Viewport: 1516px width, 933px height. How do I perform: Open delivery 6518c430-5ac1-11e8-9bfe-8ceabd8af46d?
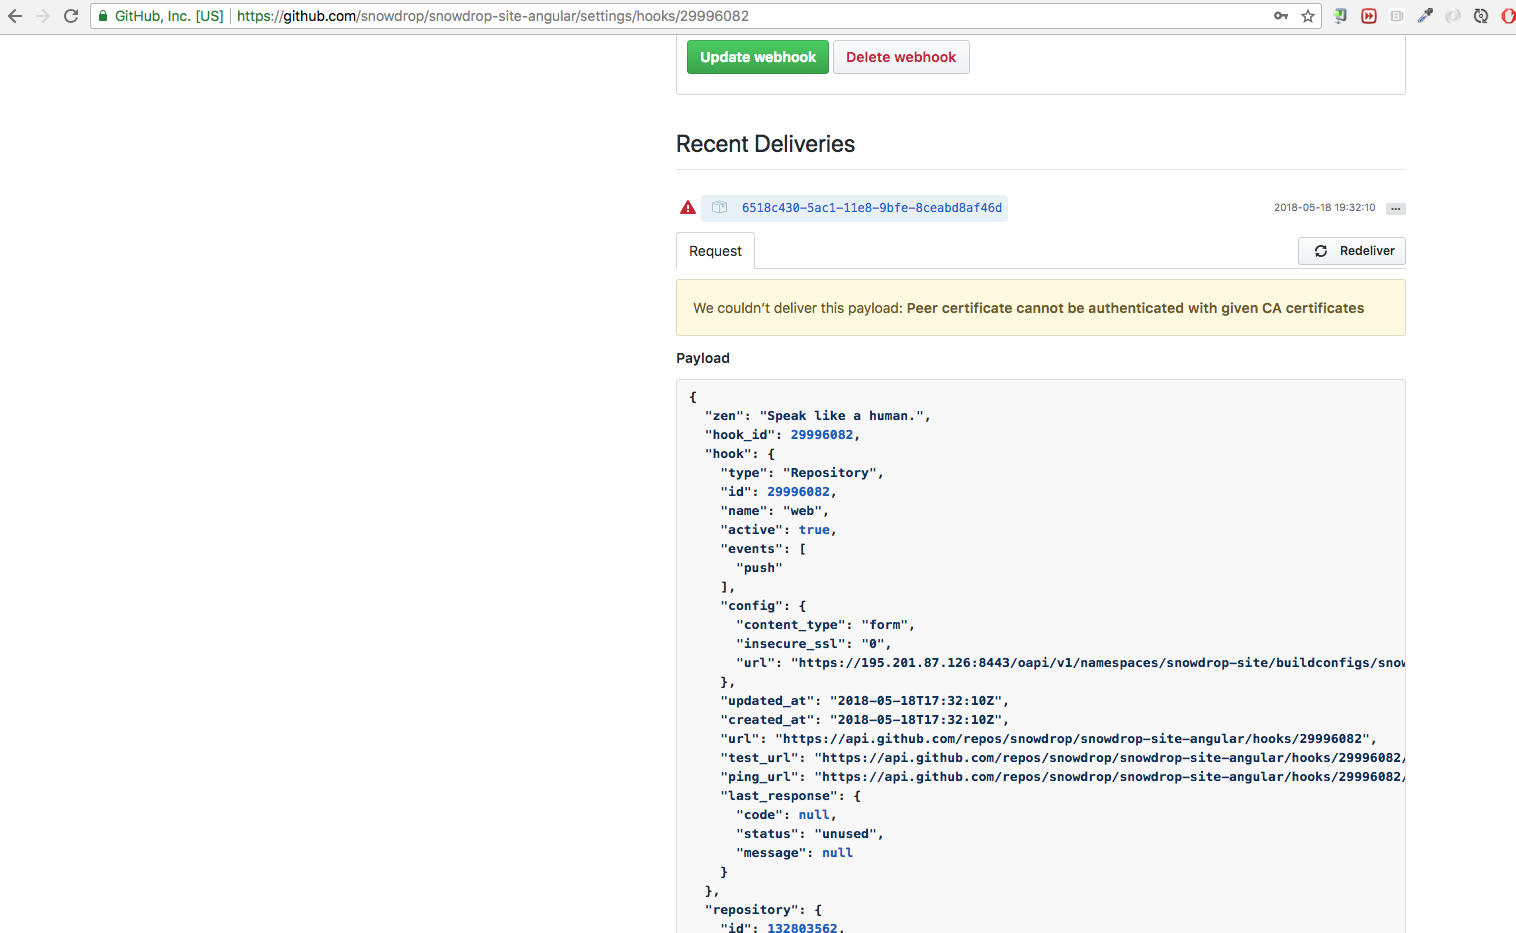pos(872,208)
